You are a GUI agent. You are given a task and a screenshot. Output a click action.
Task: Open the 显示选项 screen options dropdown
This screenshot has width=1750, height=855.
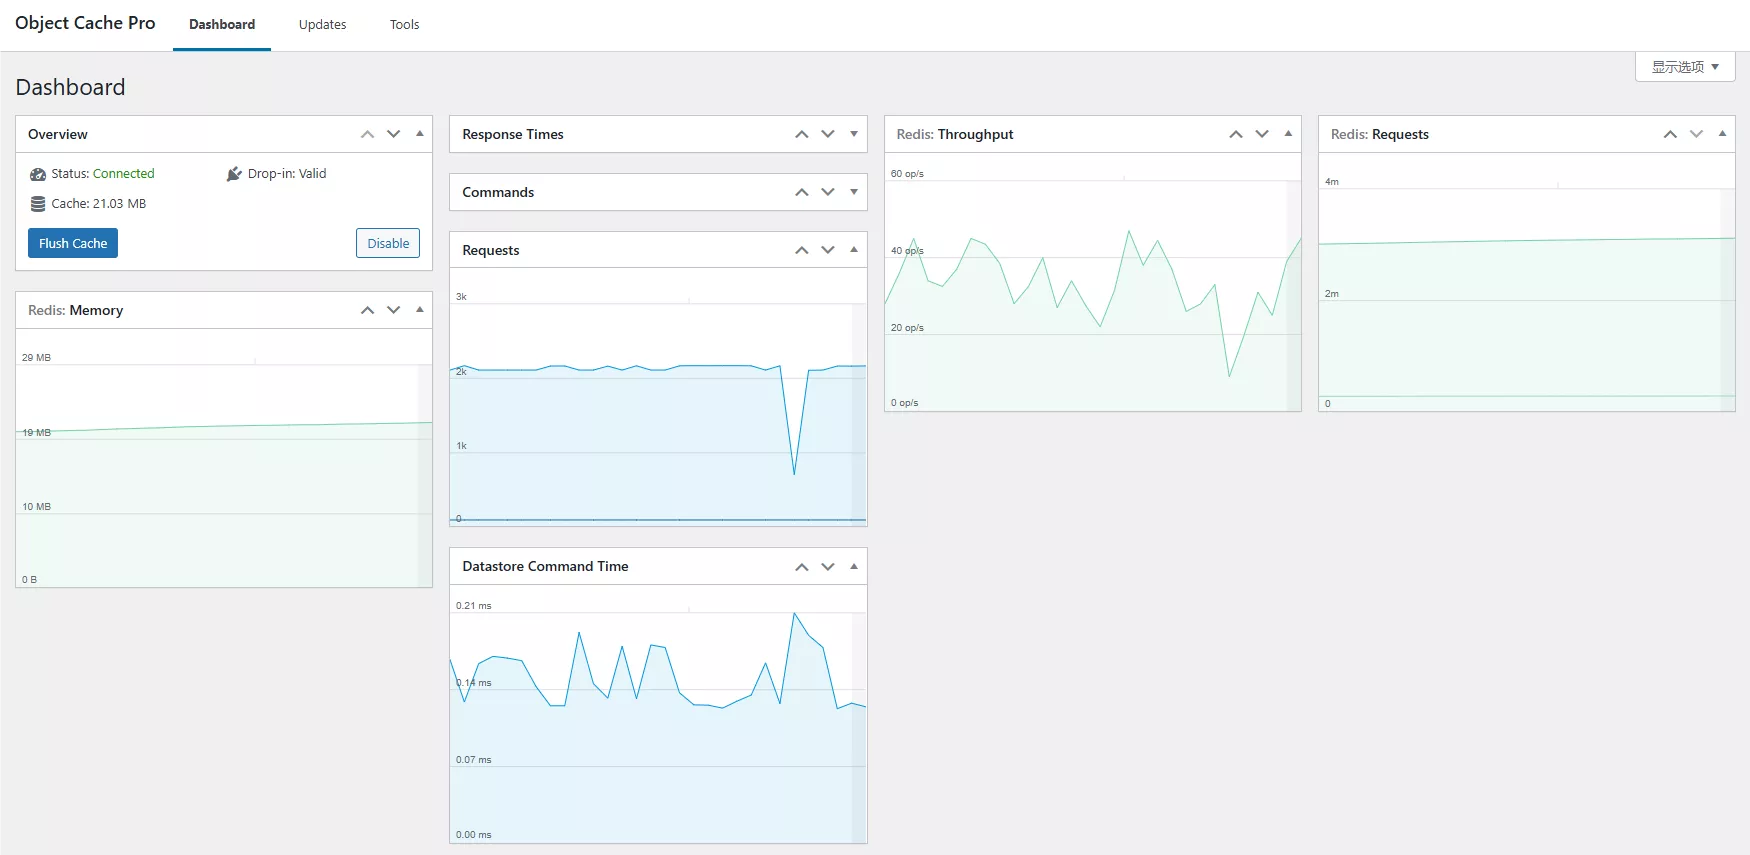pyautogui.click(x=1685, y=67)
